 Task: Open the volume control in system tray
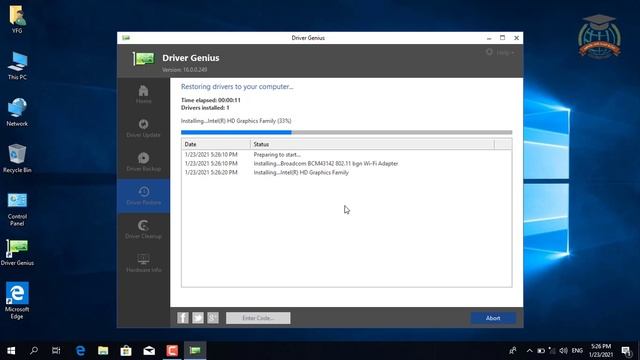click(x=564, y=351)
